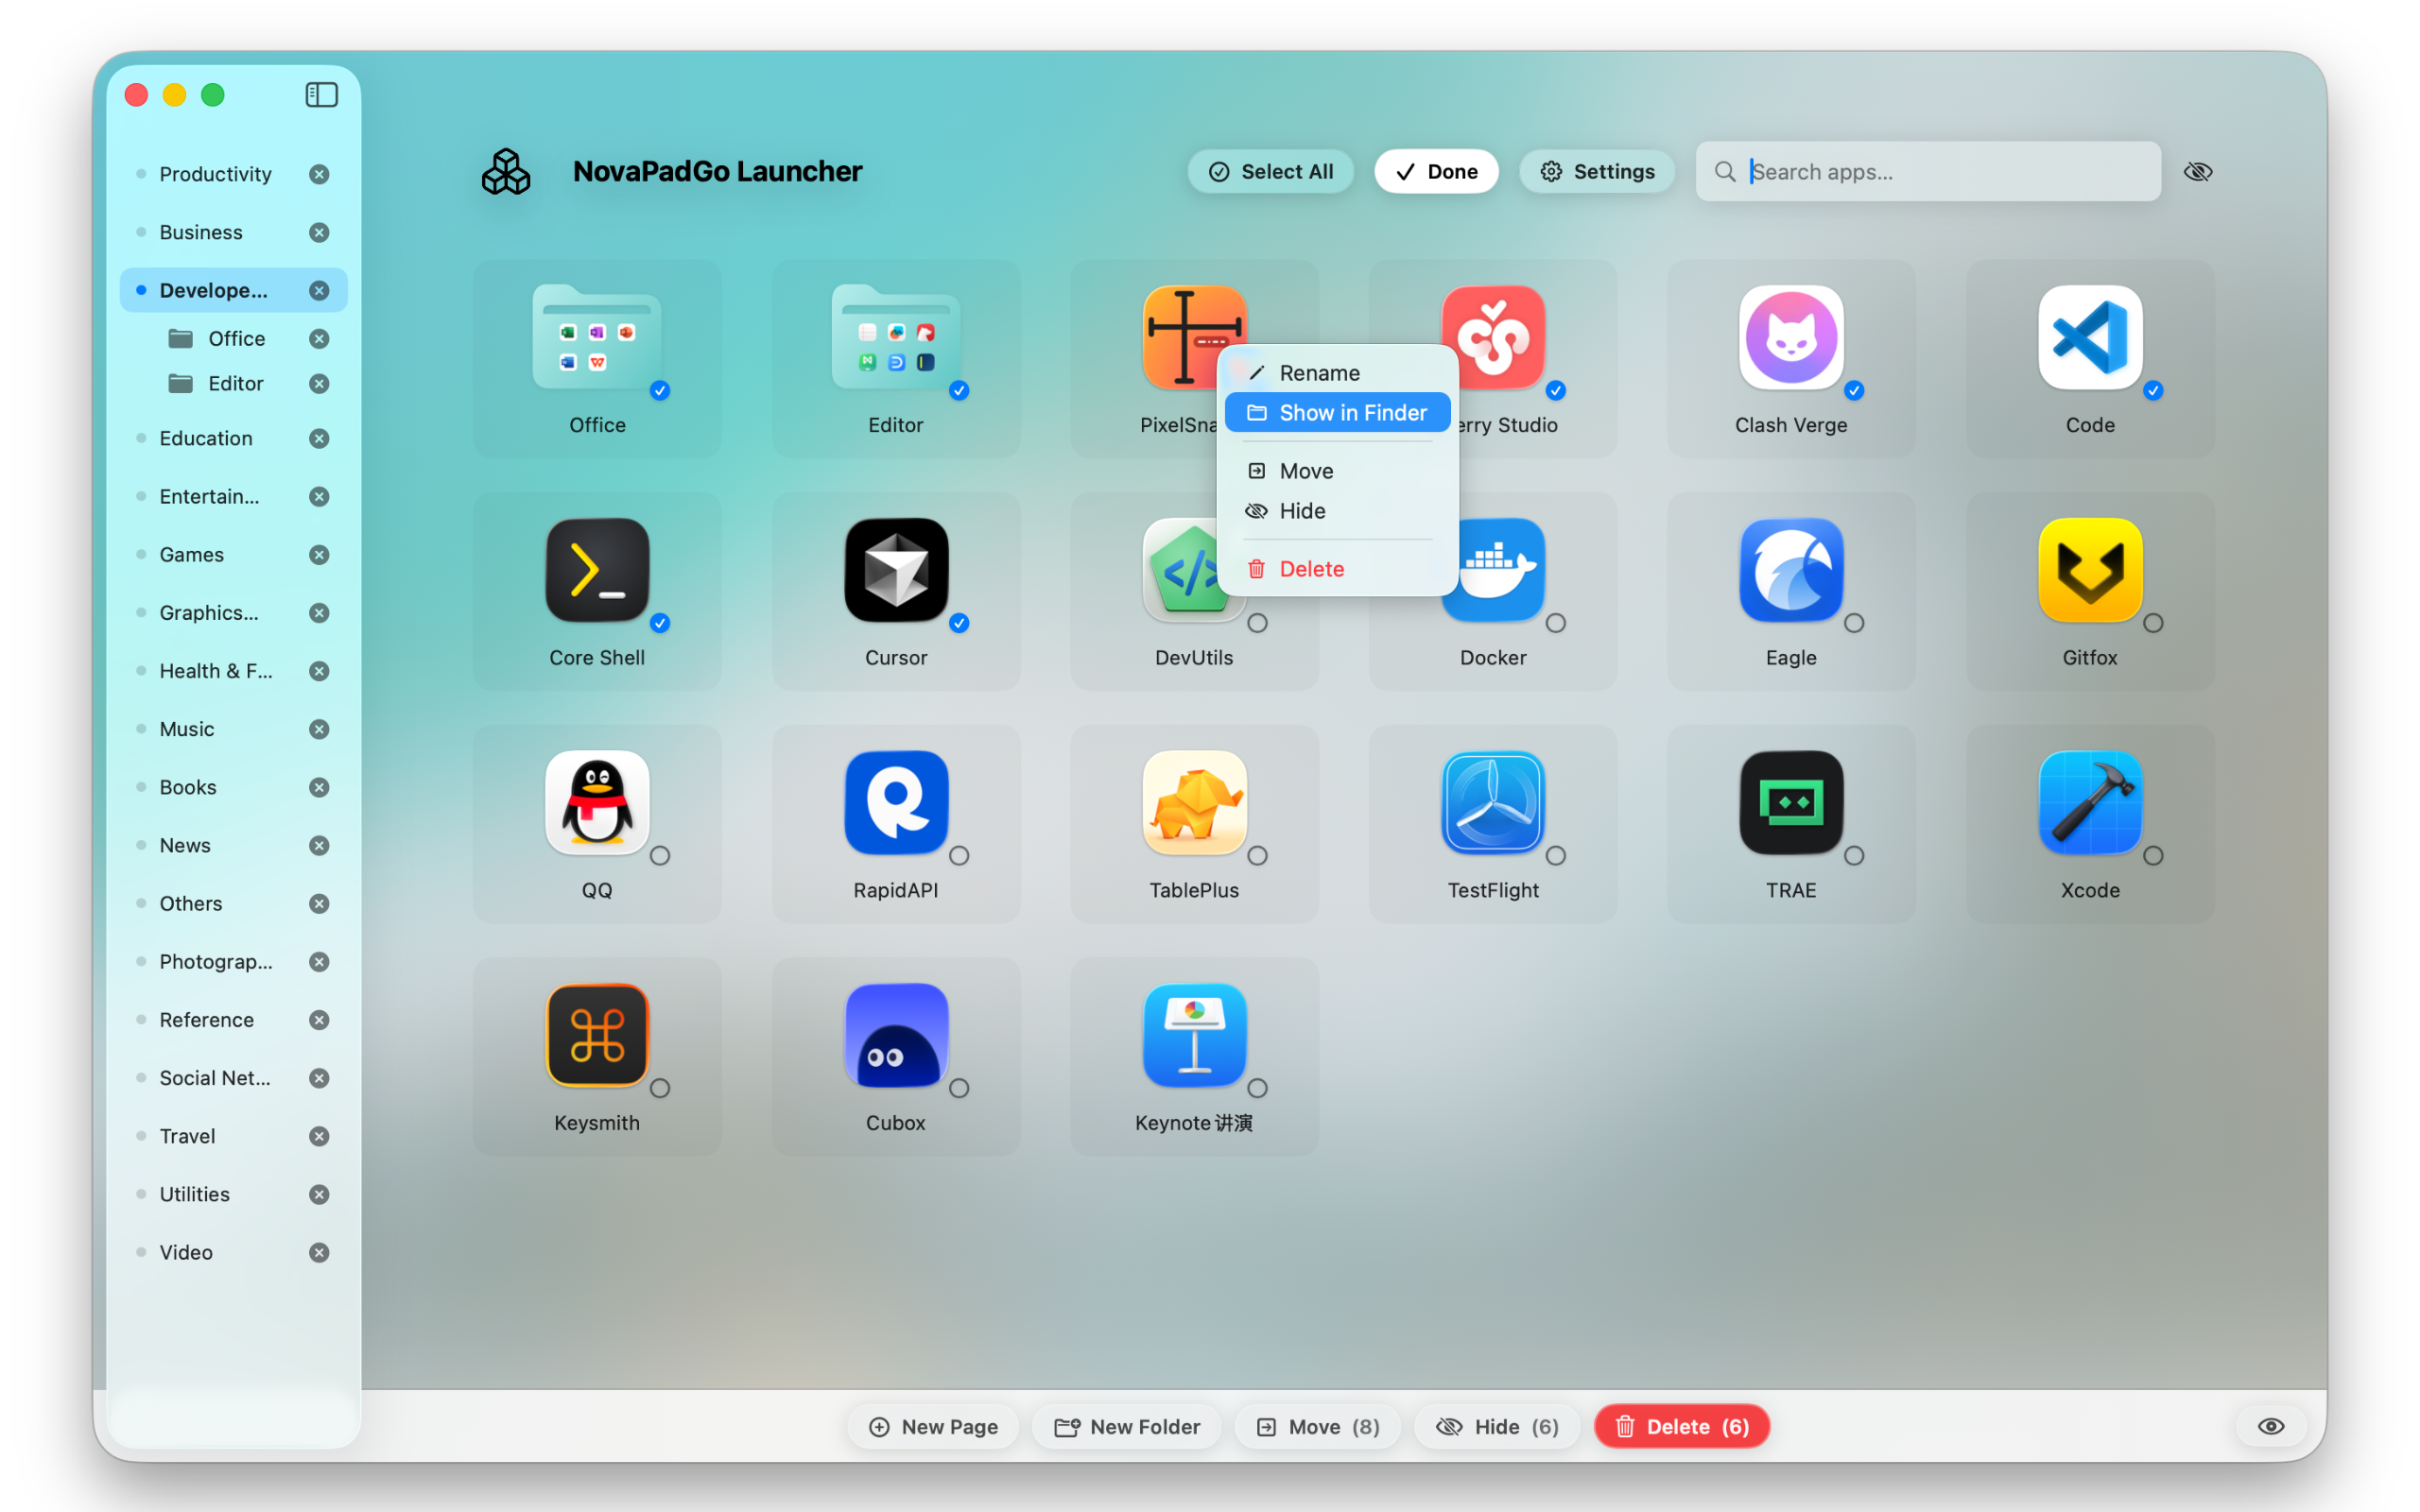Image resolution: width=2420 pixels, height=1512 pixels.
Task: Collapse the sidebar with the panel toggle
Action: [321, 94]
